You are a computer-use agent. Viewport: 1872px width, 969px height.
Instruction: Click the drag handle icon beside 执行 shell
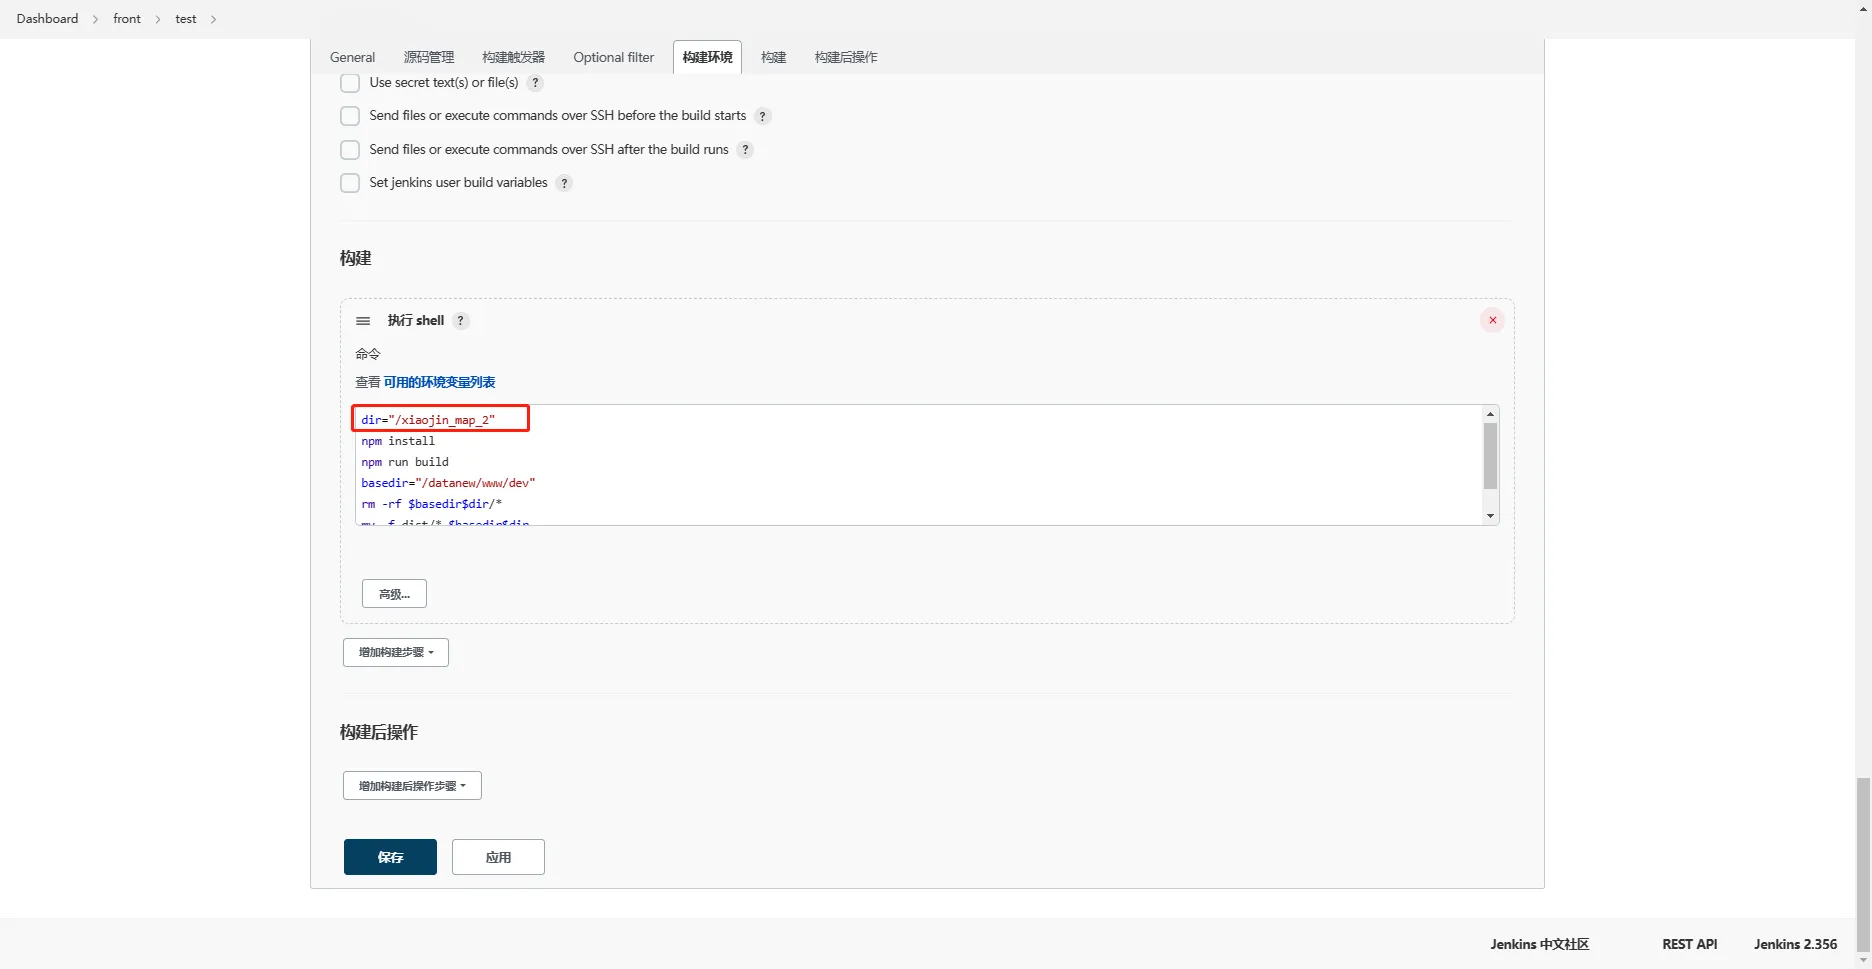tap(363, 321)
